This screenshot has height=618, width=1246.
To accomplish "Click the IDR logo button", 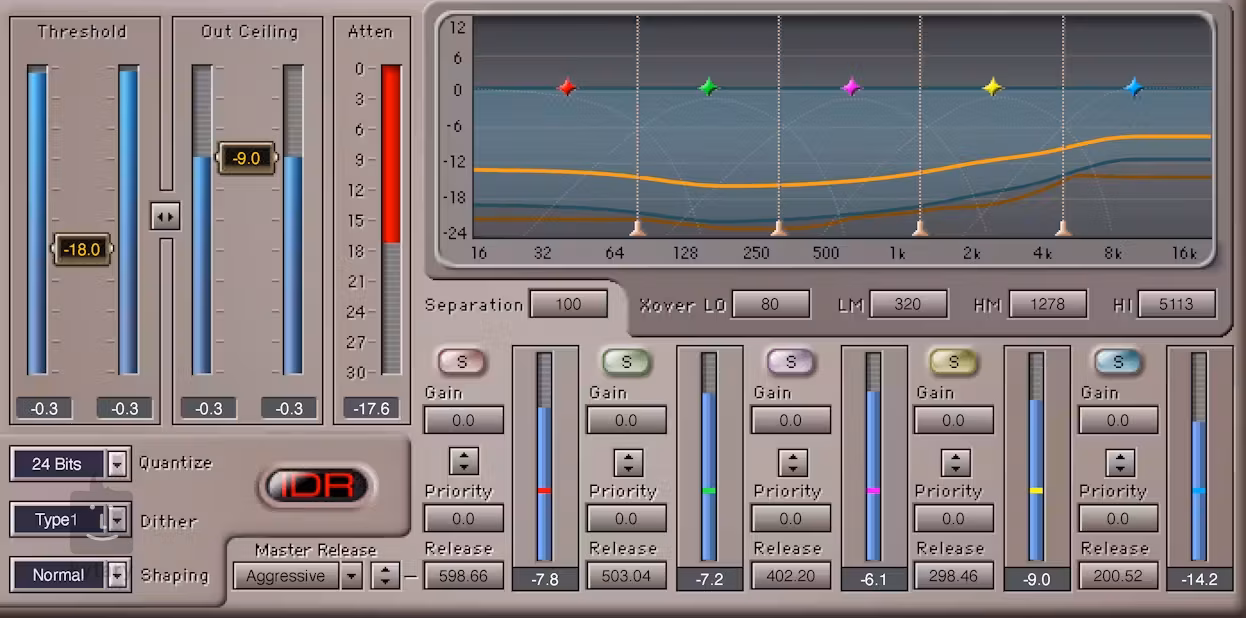I will click(x=316, y=487).
